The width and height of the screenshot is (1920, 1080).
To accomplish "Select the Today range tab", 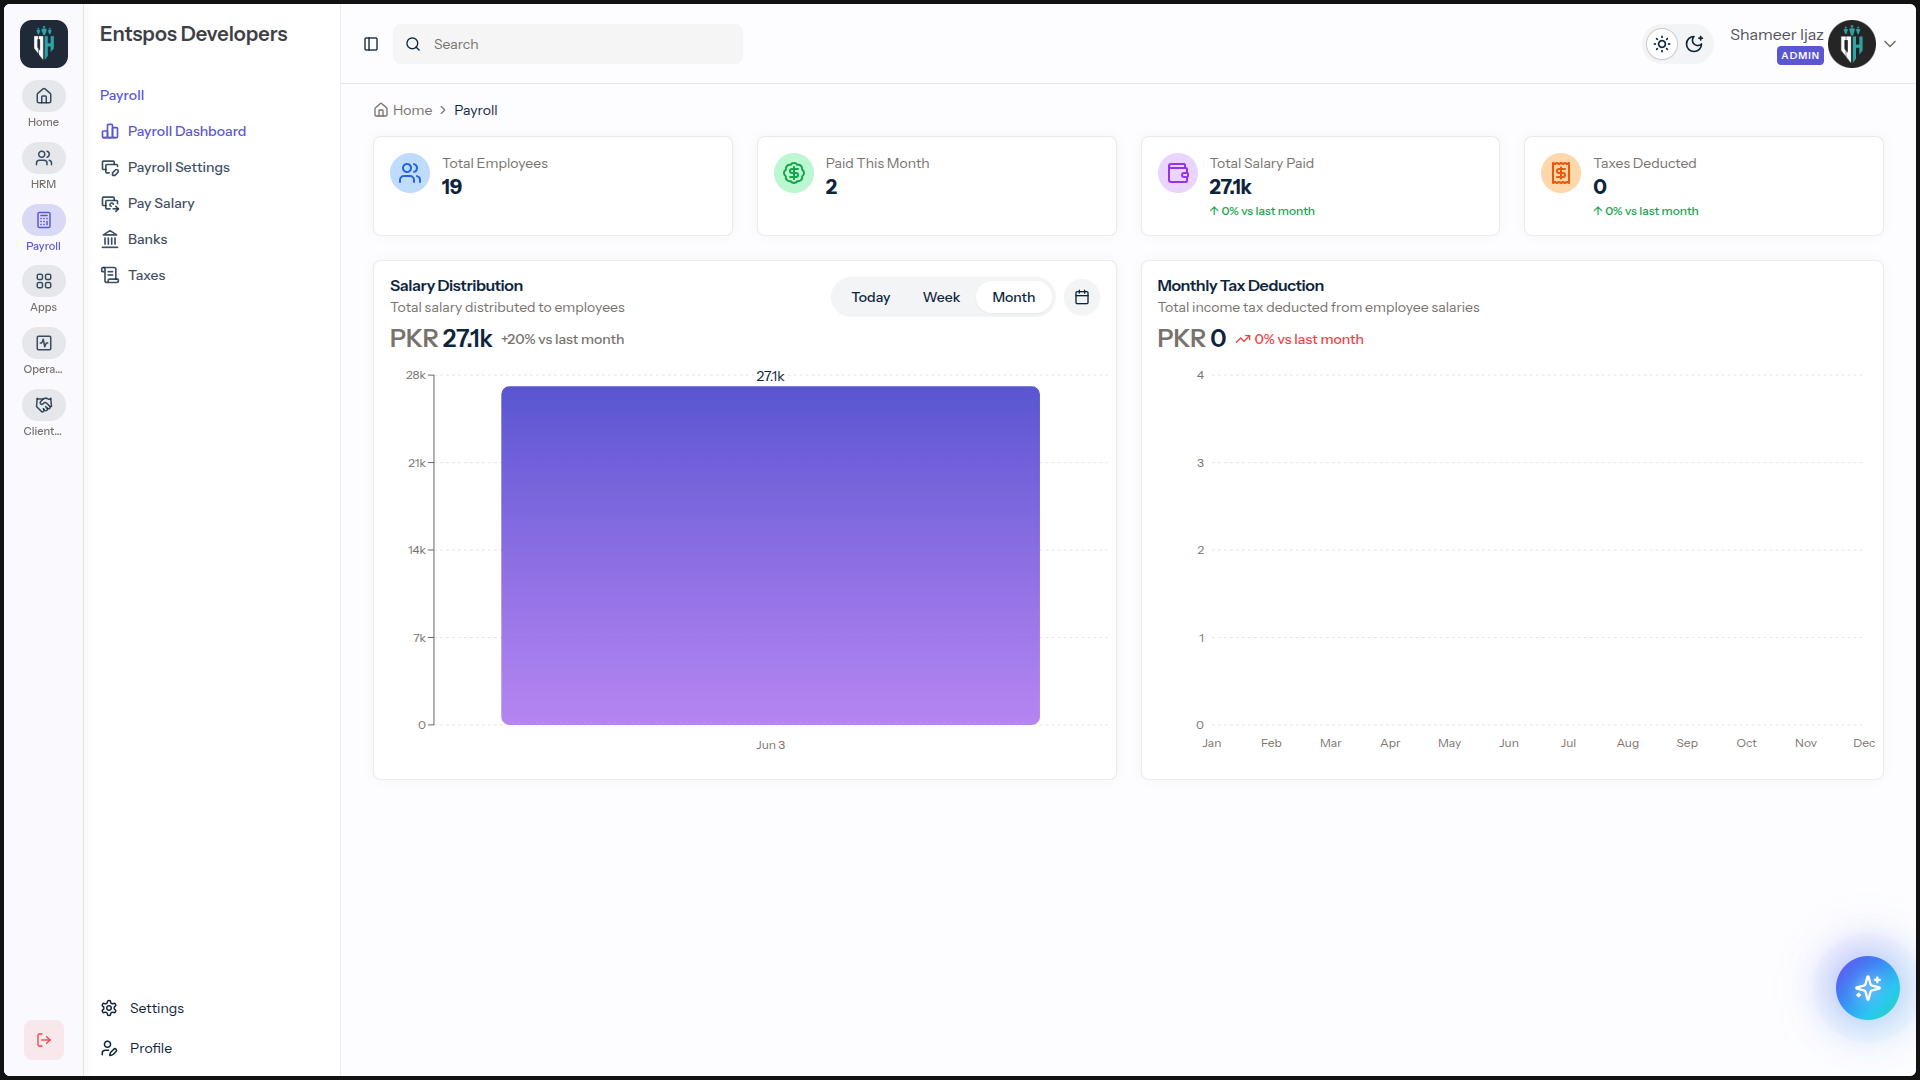I will click(871, 297).
